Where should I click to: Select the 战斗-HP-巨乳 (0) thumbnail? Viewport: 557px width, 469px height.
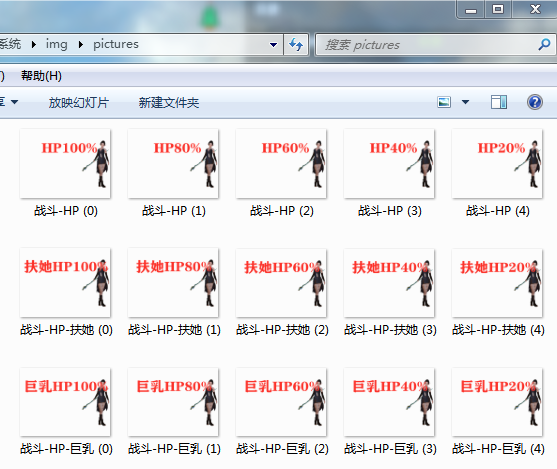(65, 402)
